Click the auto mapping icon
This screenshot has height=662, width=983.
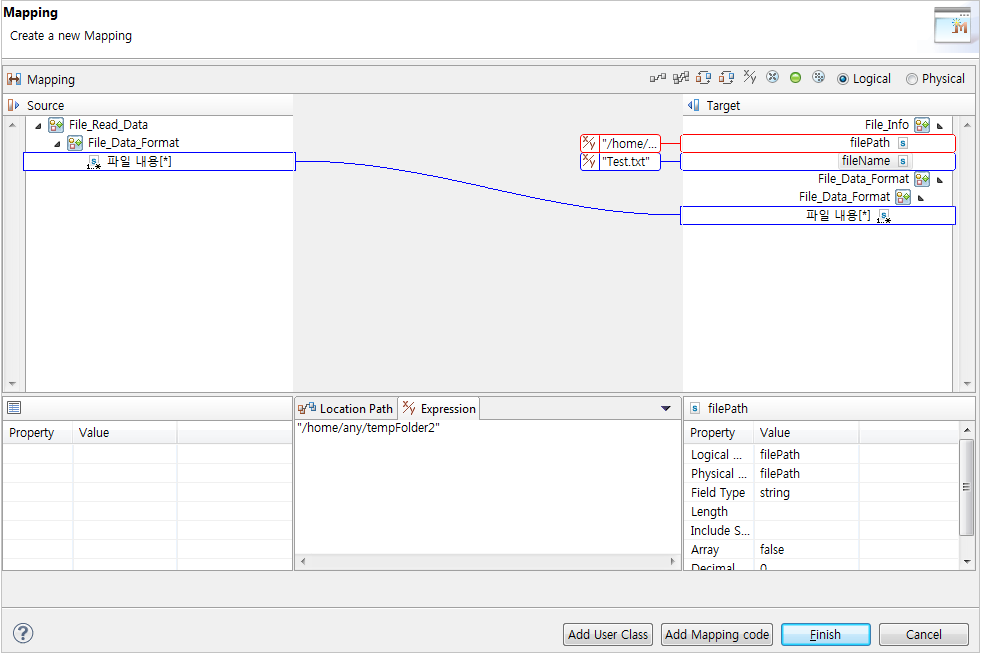tap(681, 77)
